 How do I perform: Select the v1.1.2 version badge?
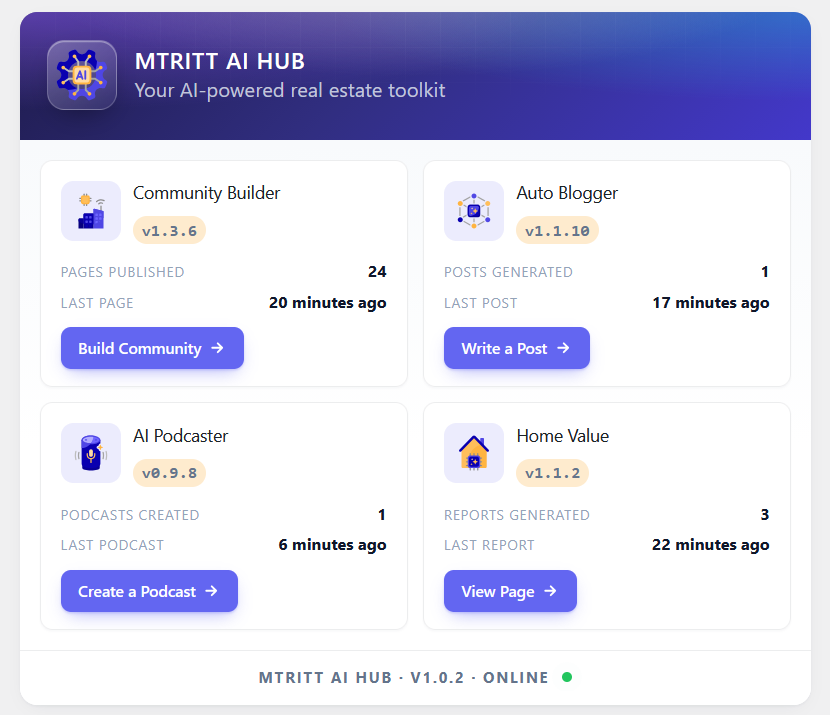[x=553, y=473]
